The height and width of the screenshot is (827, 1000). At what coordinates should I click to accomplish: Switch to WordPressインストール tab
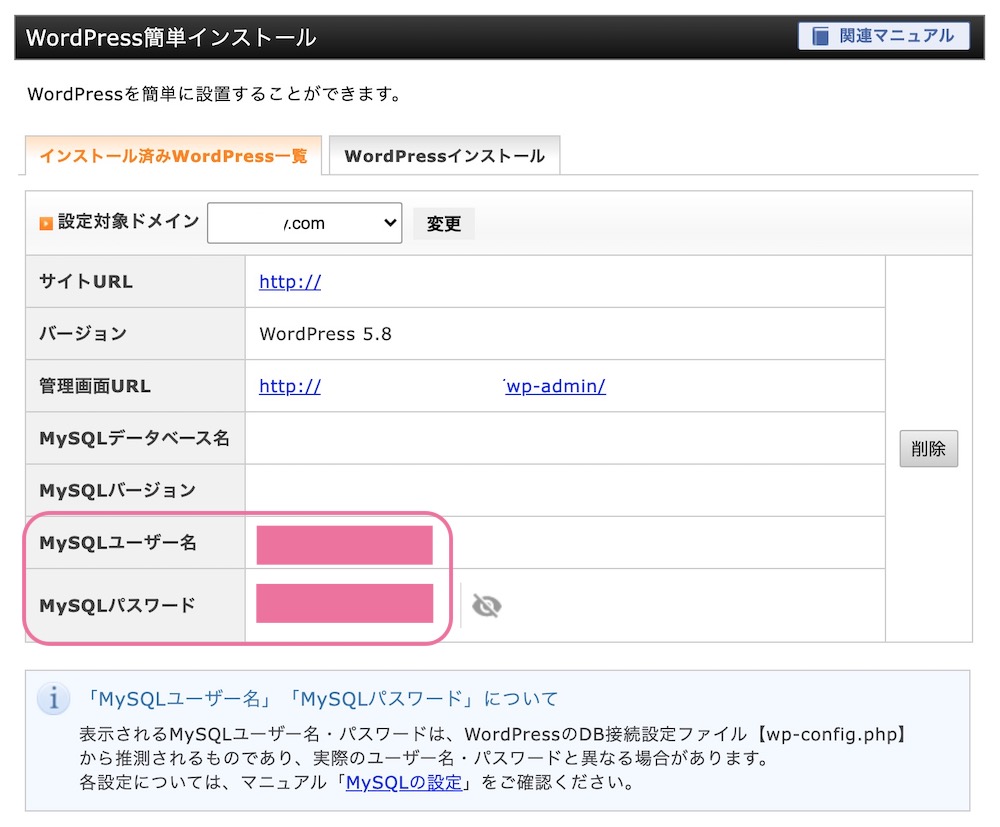[x=445, y=156]
